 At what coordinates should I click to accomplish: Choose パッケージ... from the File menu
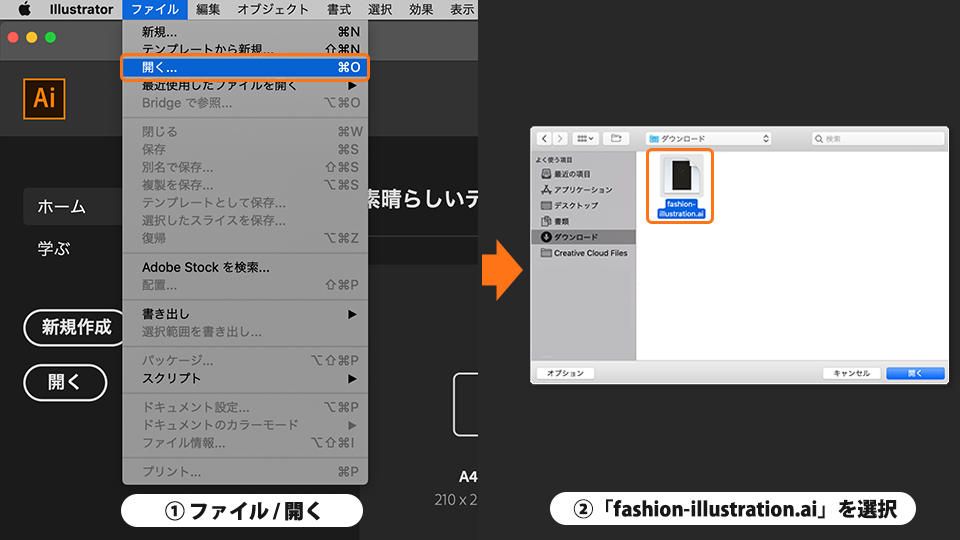point(245,361)
